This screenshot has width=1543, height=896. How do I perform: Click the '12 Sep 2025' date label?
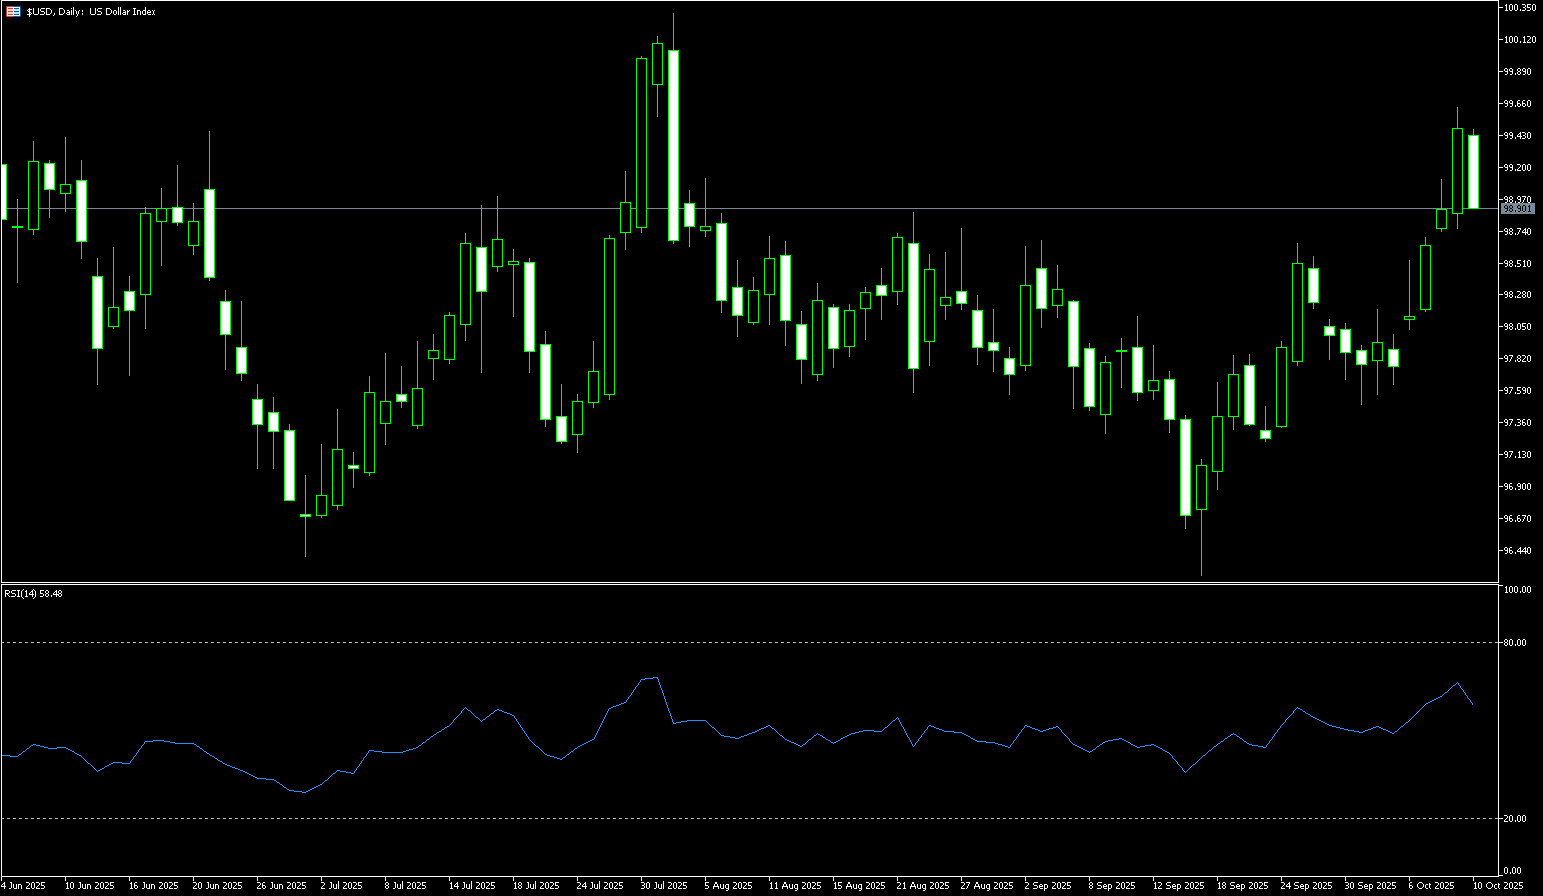click(x=1178, y=886)
